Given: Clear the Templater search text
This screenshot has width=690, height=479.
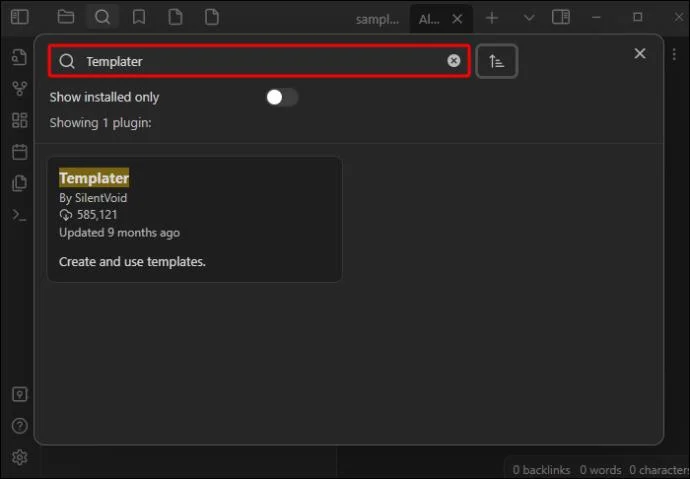Looking at the screenshot, I should [454, 61].
